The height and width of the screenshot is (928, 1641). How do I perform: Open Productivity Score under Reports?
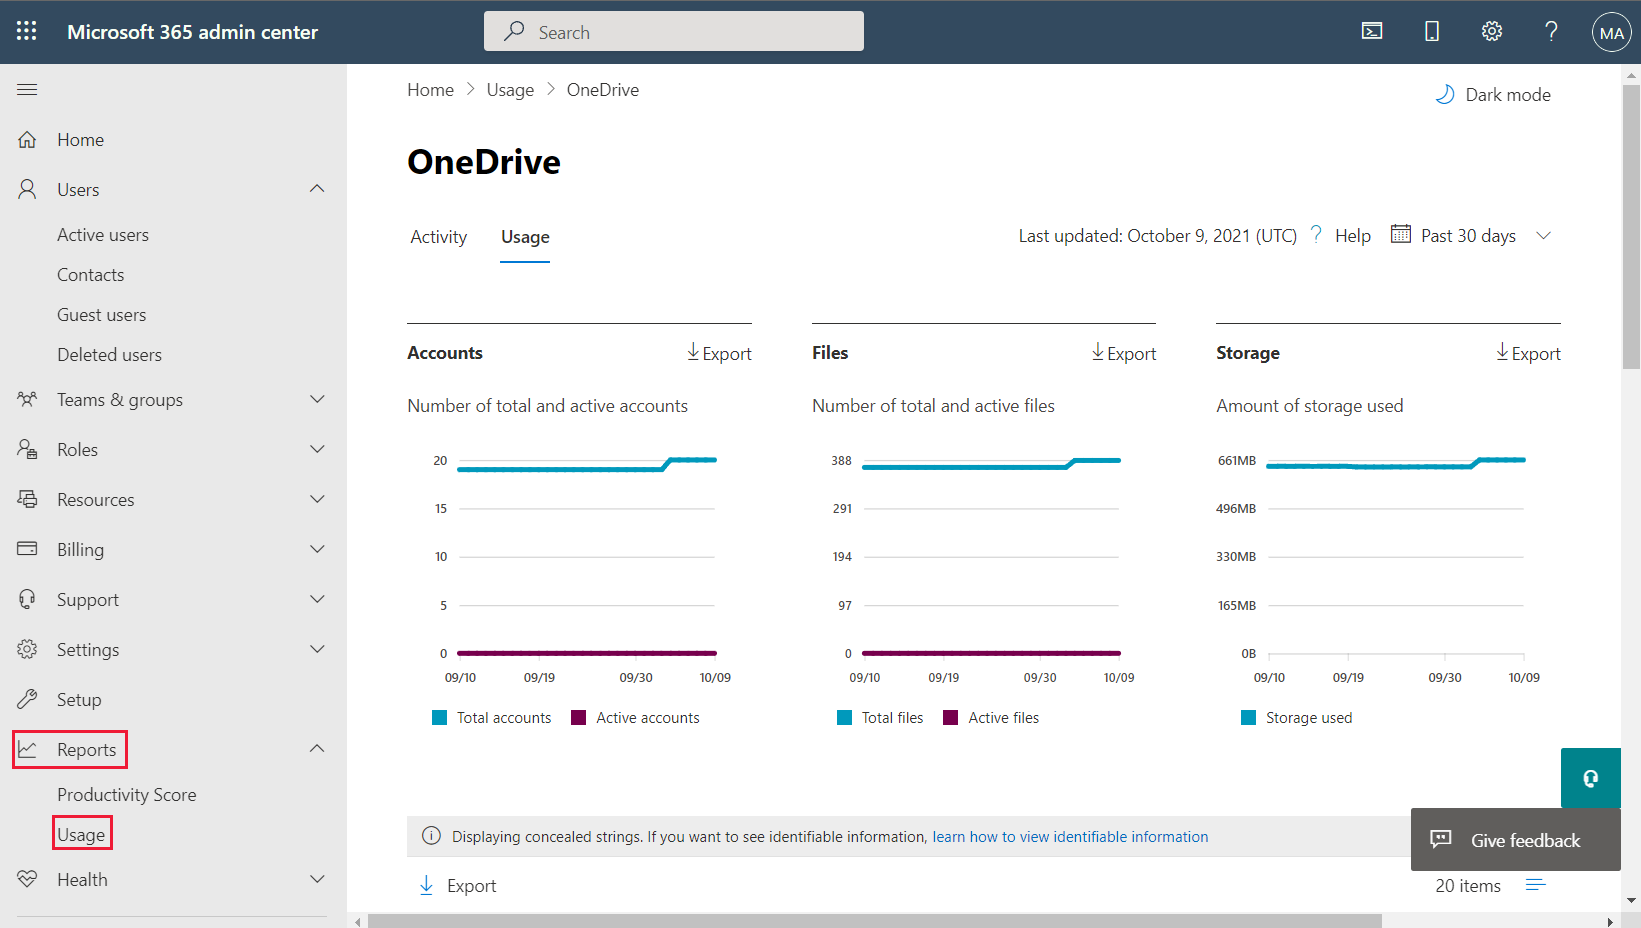click(127, 795)
